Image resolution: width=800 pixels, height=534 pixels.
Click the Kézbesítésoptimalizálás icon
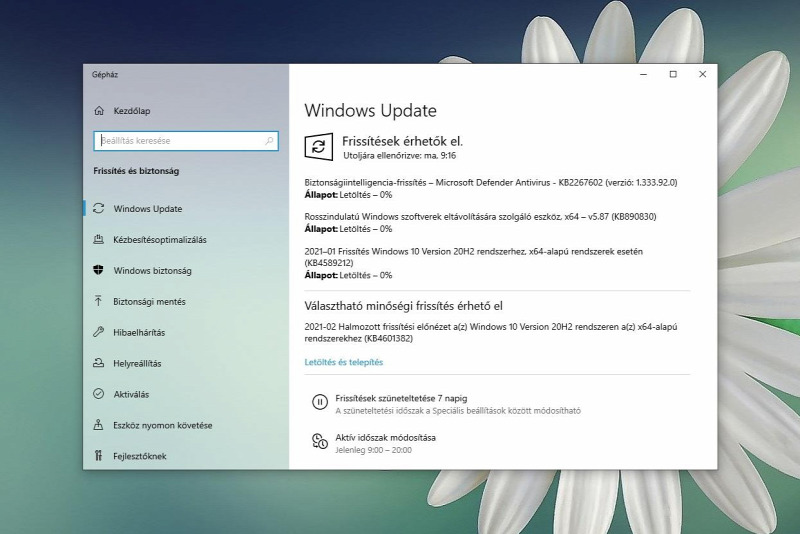(x=98, y=239)
